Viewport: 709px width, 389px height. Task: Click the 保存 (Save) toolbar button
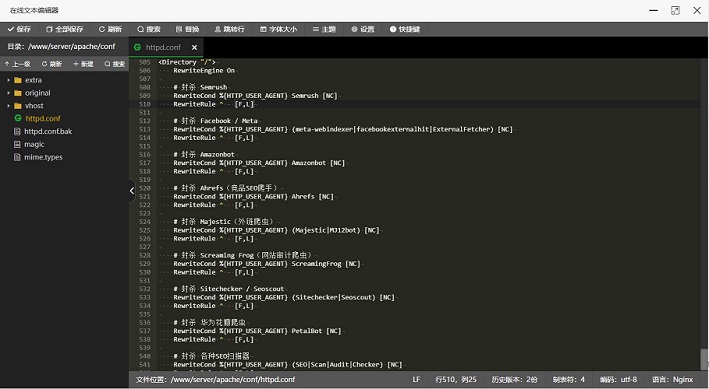pos(19,29)
